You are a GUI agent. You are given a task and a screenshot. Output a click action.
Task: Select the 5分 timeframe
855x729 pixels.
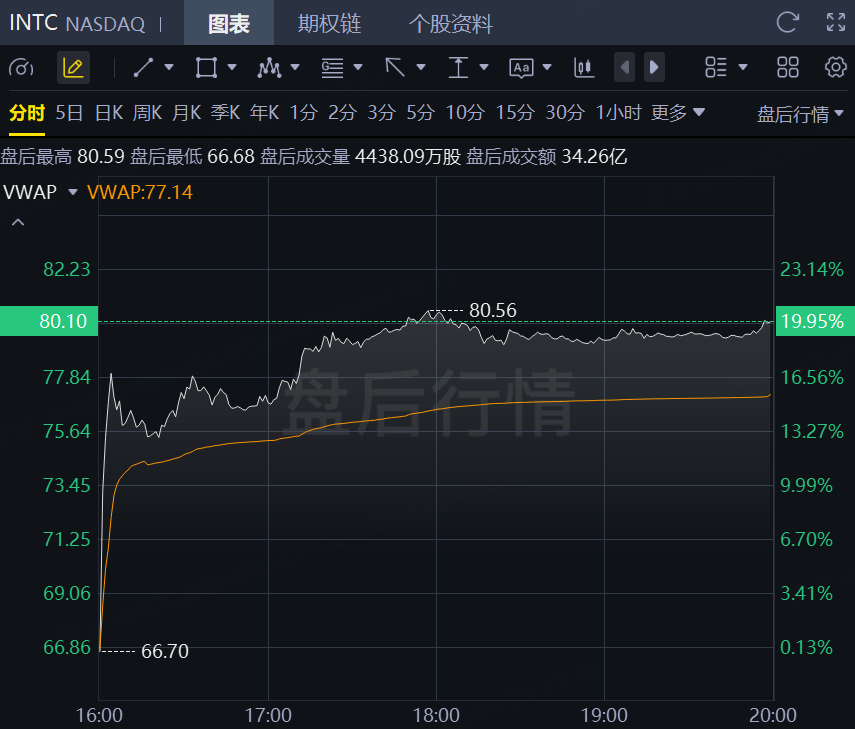point(420,113)
